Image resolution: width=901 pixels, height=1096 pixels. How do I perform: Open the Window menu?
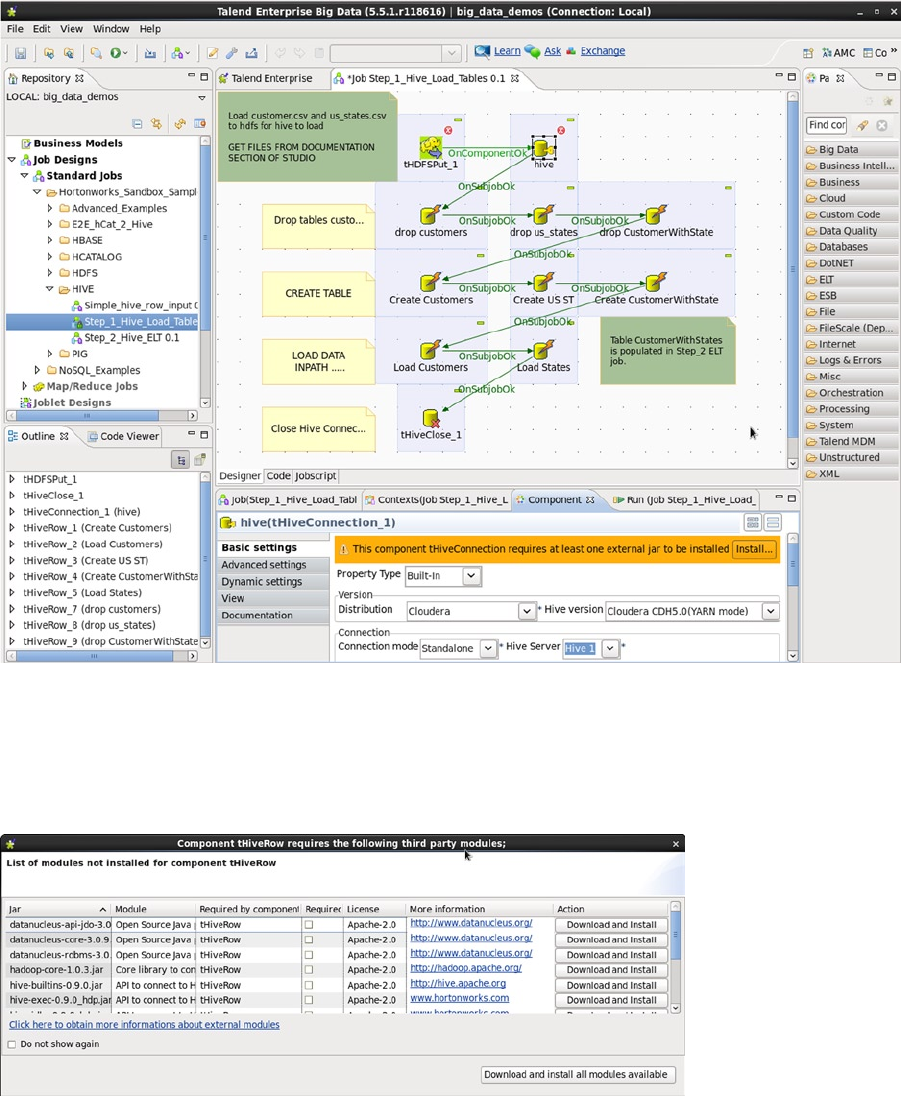[111, 29]
